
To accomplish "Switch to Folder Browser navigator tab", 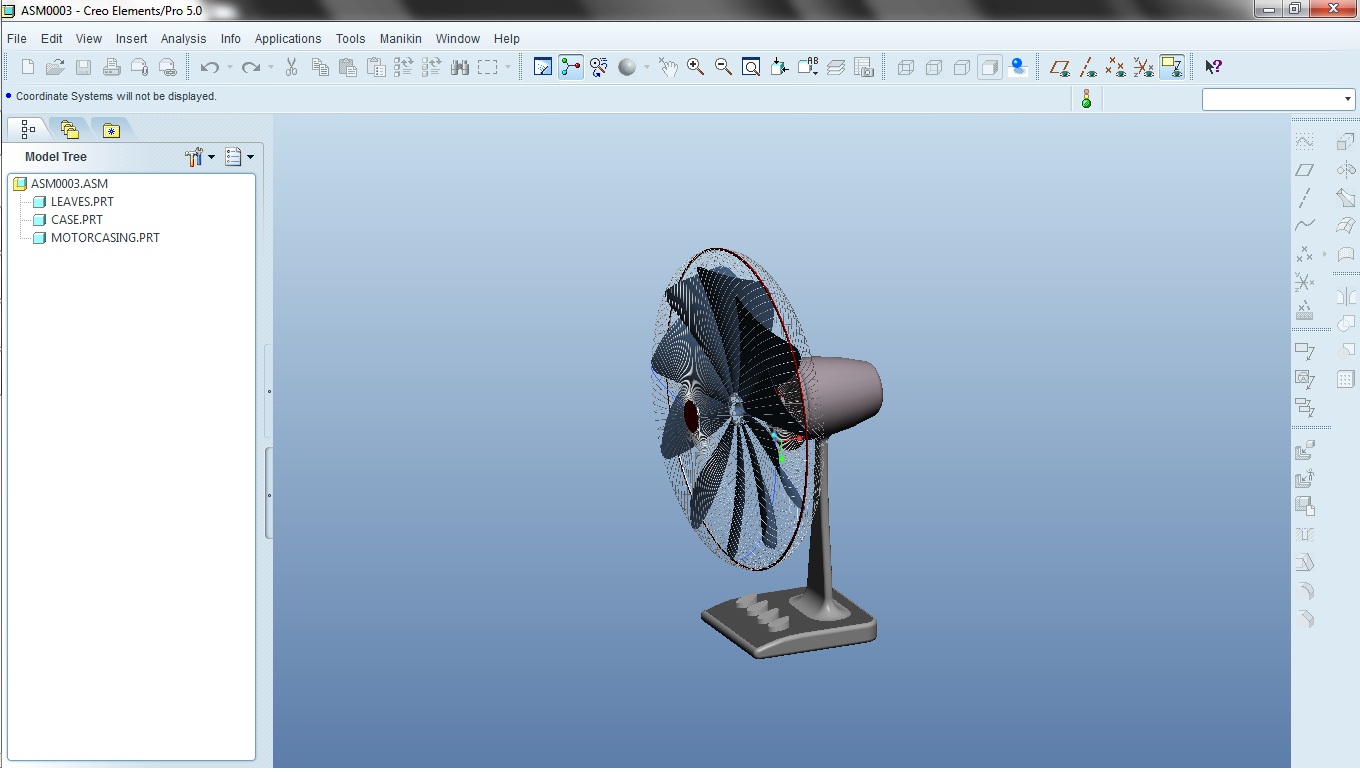I will [69, 129].
